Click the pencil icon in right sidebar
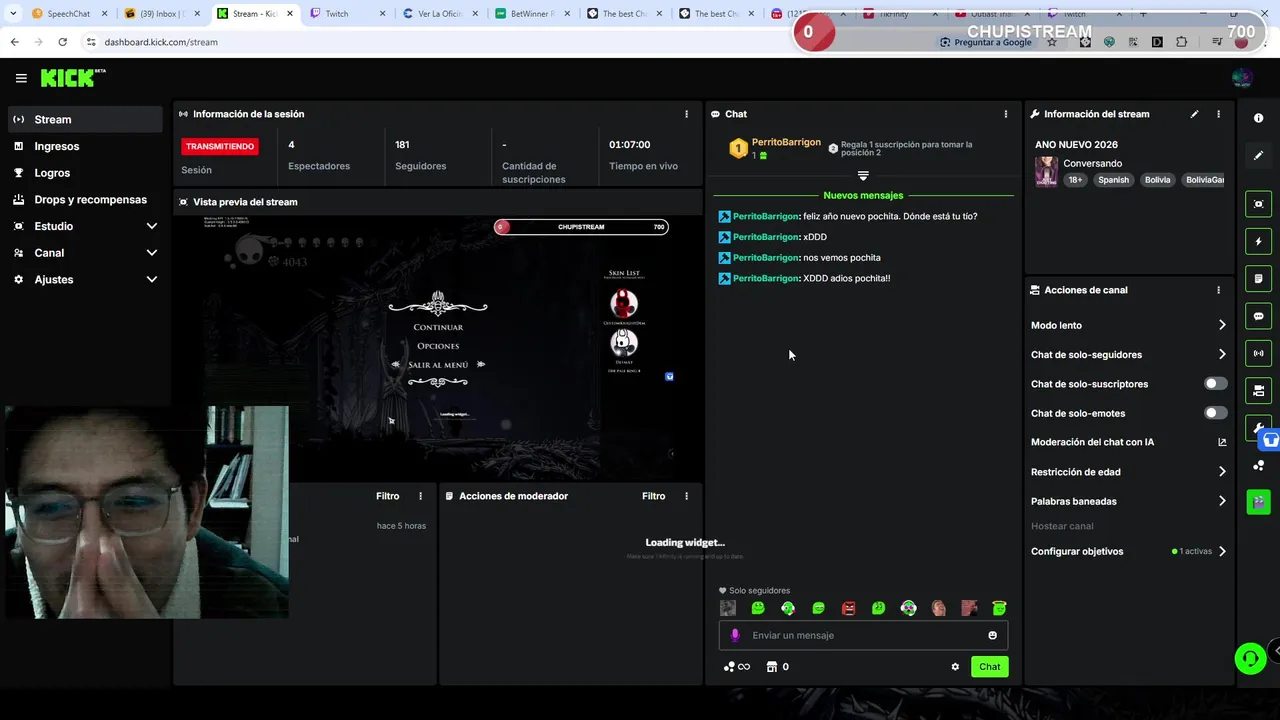Image resolution: width=1280 pixels, height=720 pixels. pos(1258,155)
